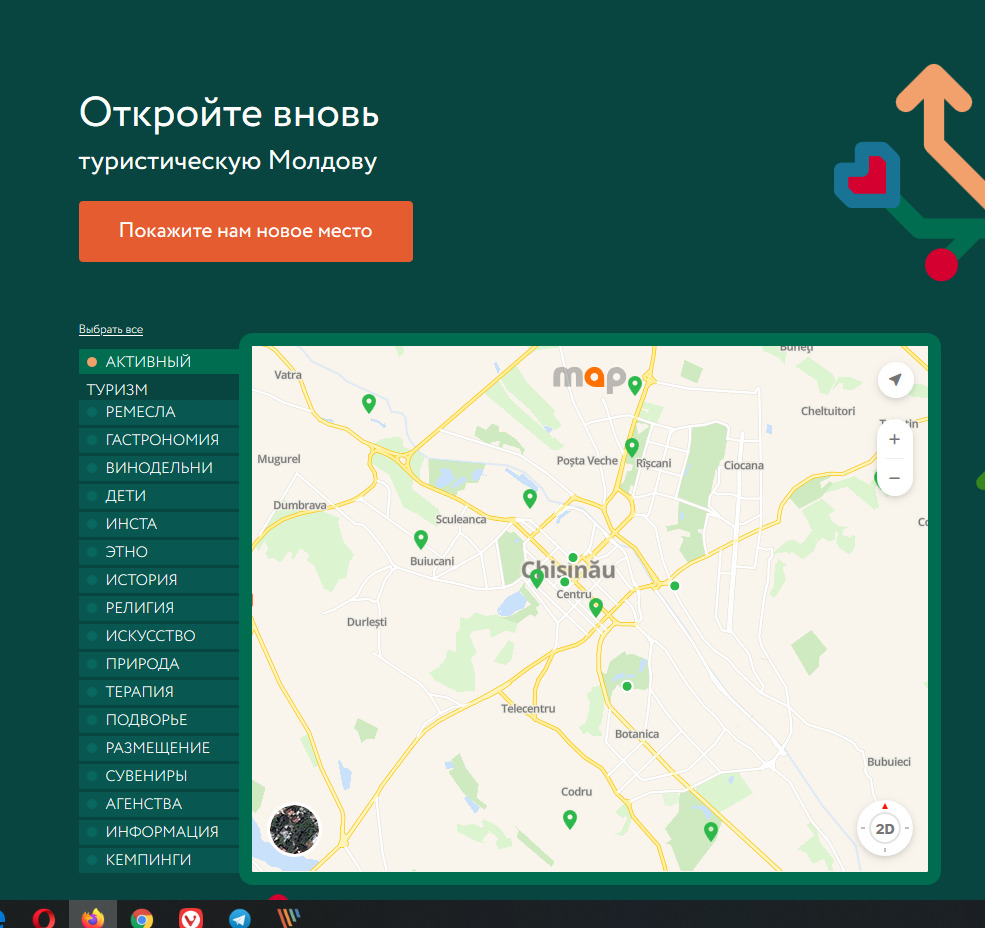Select the КЕМПИНГИ category
The height and width of the screenshot is (928, 985).
coord(159,860)
